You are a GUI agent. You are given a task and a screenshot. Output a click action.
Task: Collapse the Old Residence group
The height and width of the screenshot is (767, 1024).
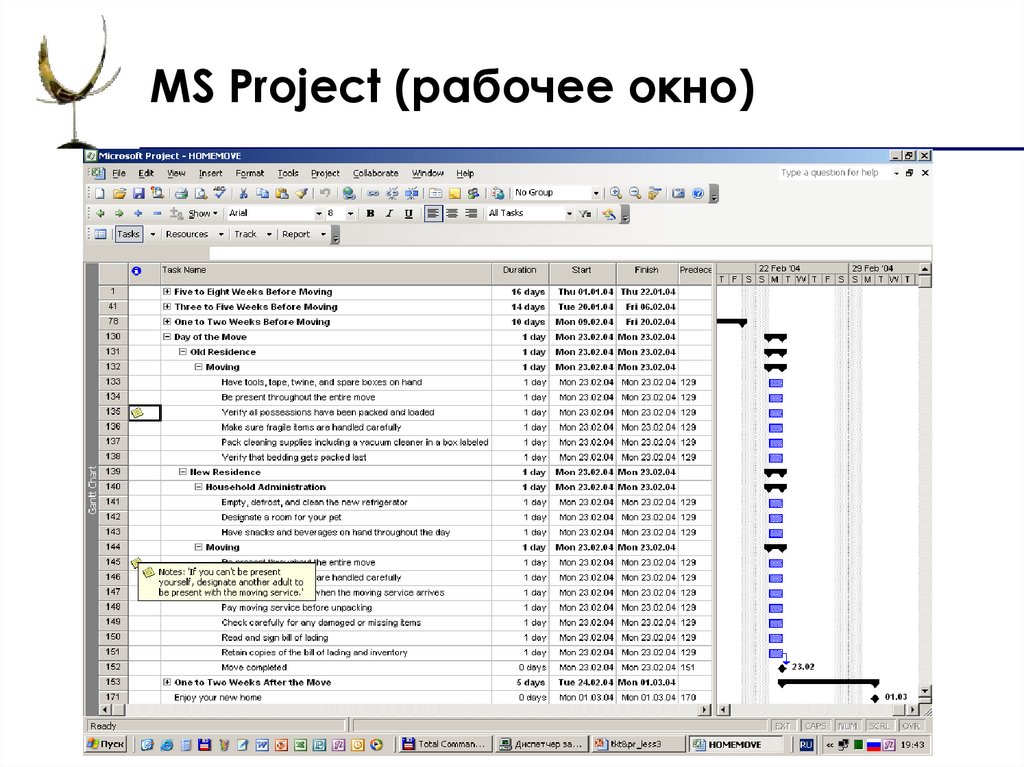(183, 351)
